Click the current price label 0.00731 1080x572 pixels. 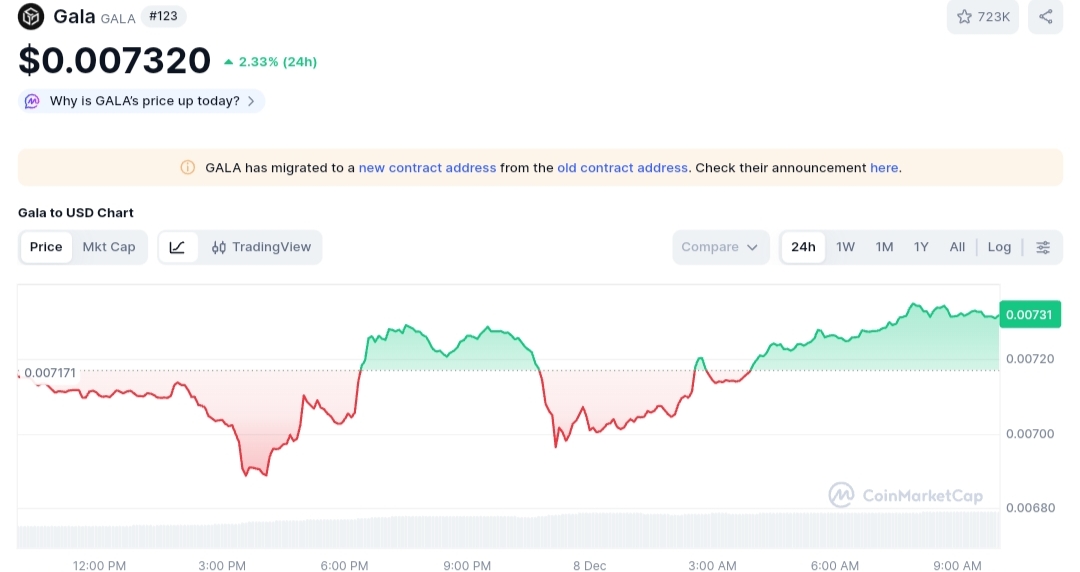pyautogui.click(x=1030, y=315)
